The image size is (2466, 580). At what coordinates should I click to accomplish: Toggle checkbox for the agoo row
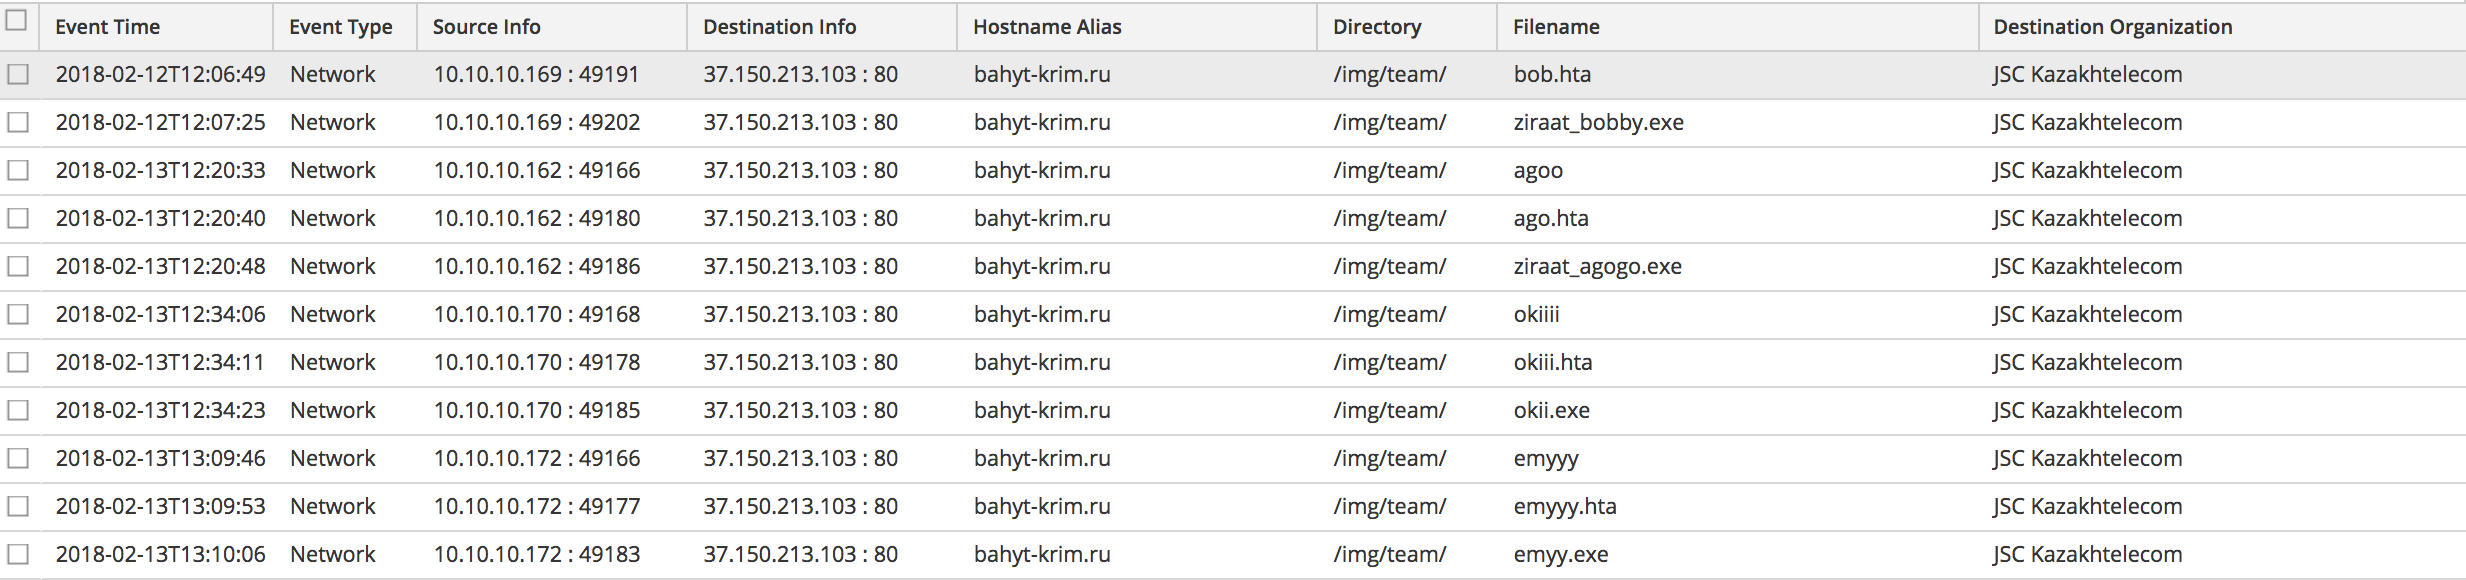click(18, 170)
